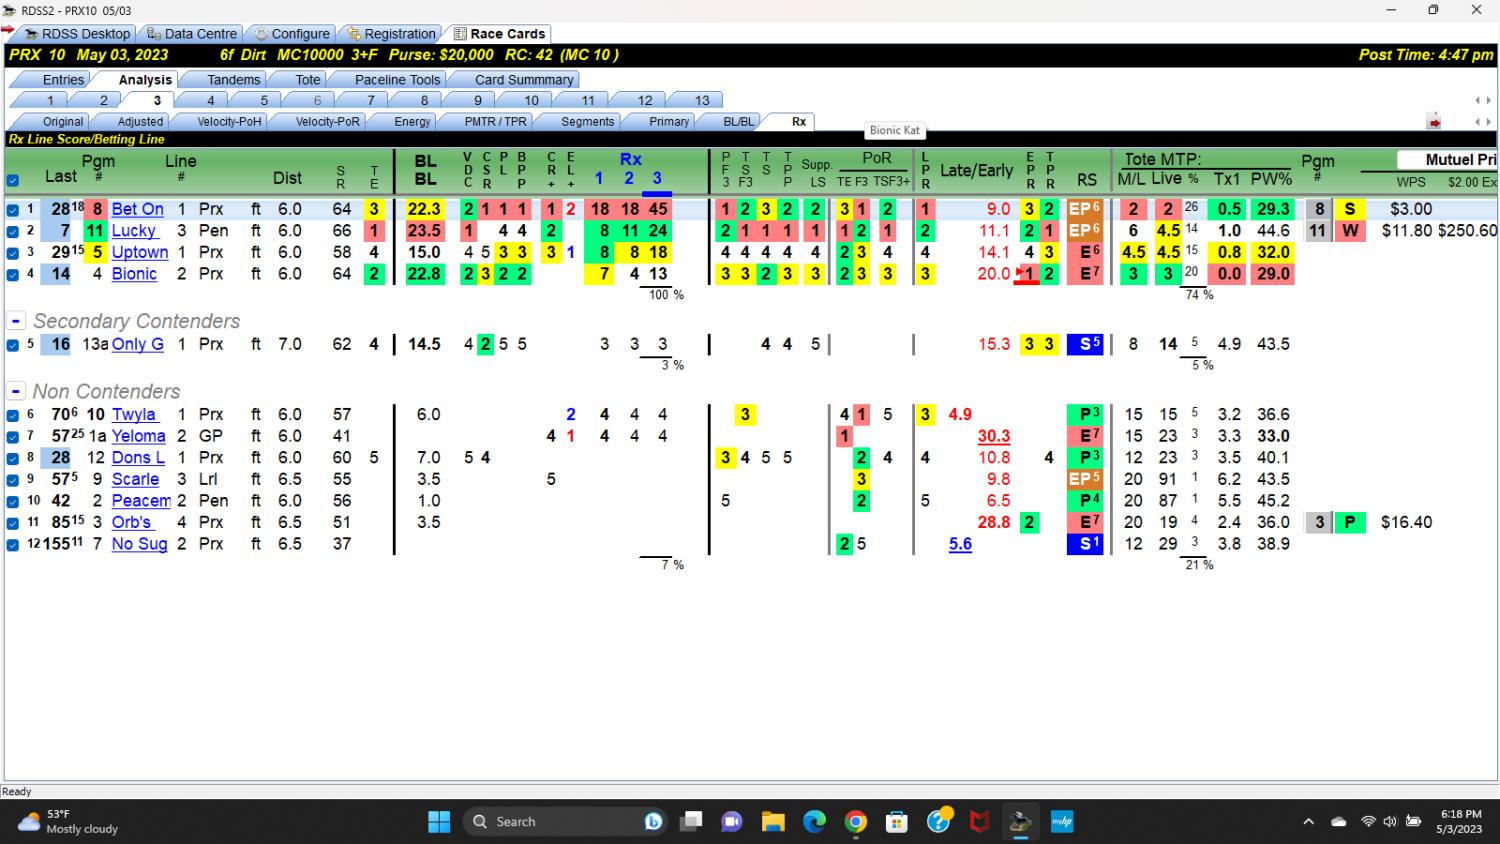Click the taskbar clock showing 6:18 PM

pyautogui.click(x=1461, y=822)
